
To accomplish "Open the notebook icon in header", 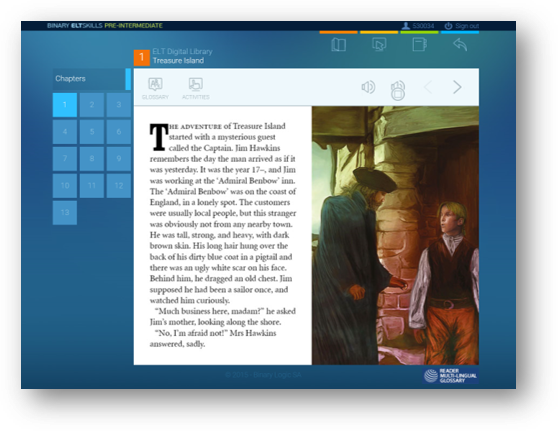I will click(420, 45).
